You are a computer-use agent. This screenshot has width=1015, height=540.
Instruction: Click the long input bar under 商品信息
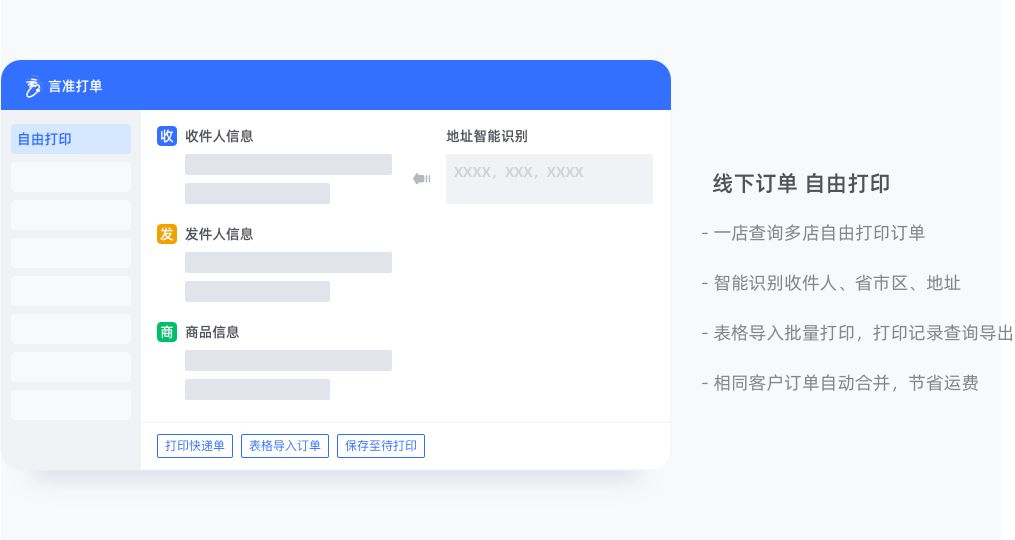click(x=288, y=361)
